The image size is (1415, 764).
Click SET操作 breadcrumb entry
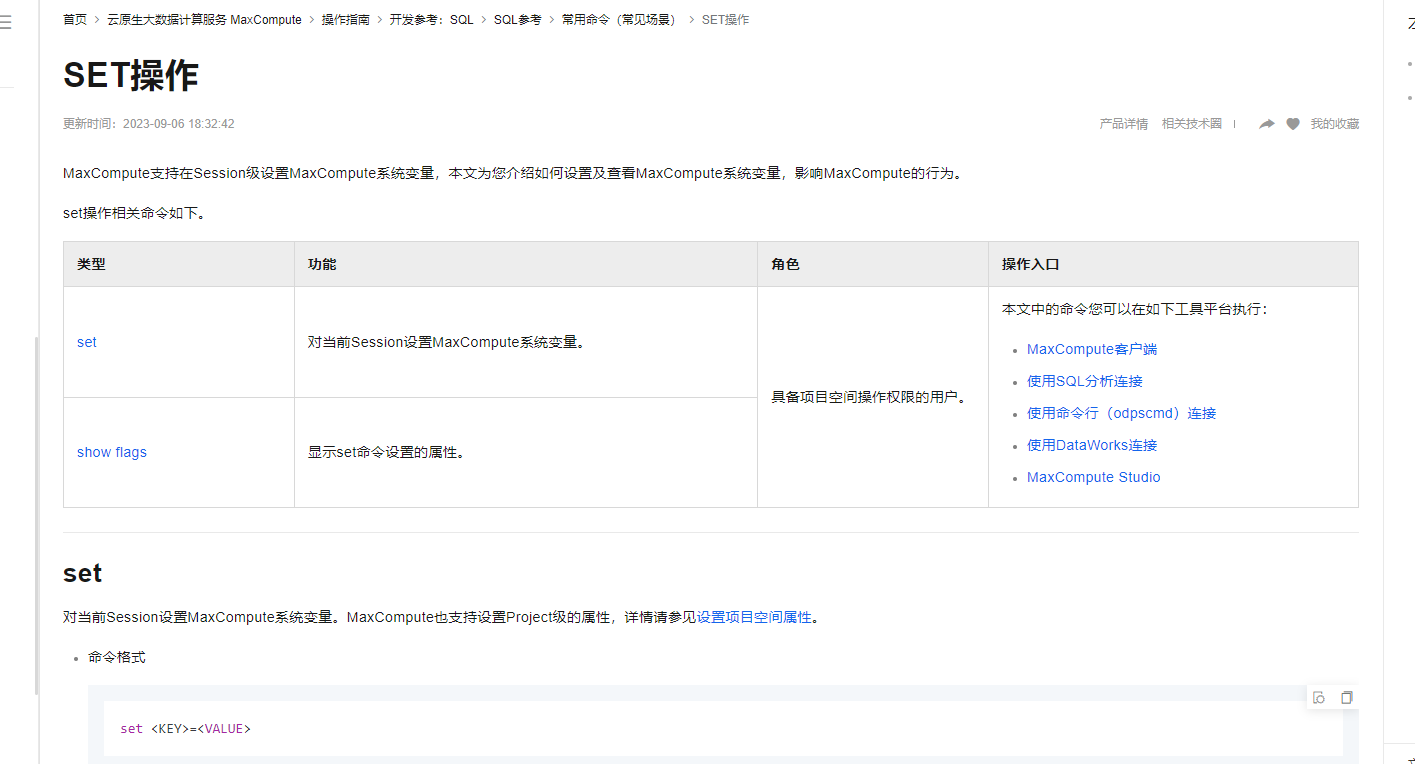coord(725,20)
